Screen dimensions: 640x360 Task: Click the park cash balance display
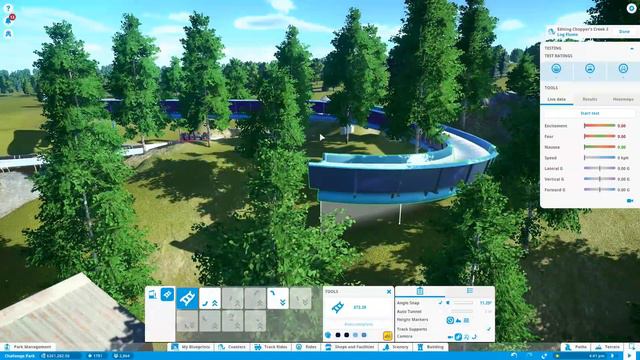[x=61, y=356]
